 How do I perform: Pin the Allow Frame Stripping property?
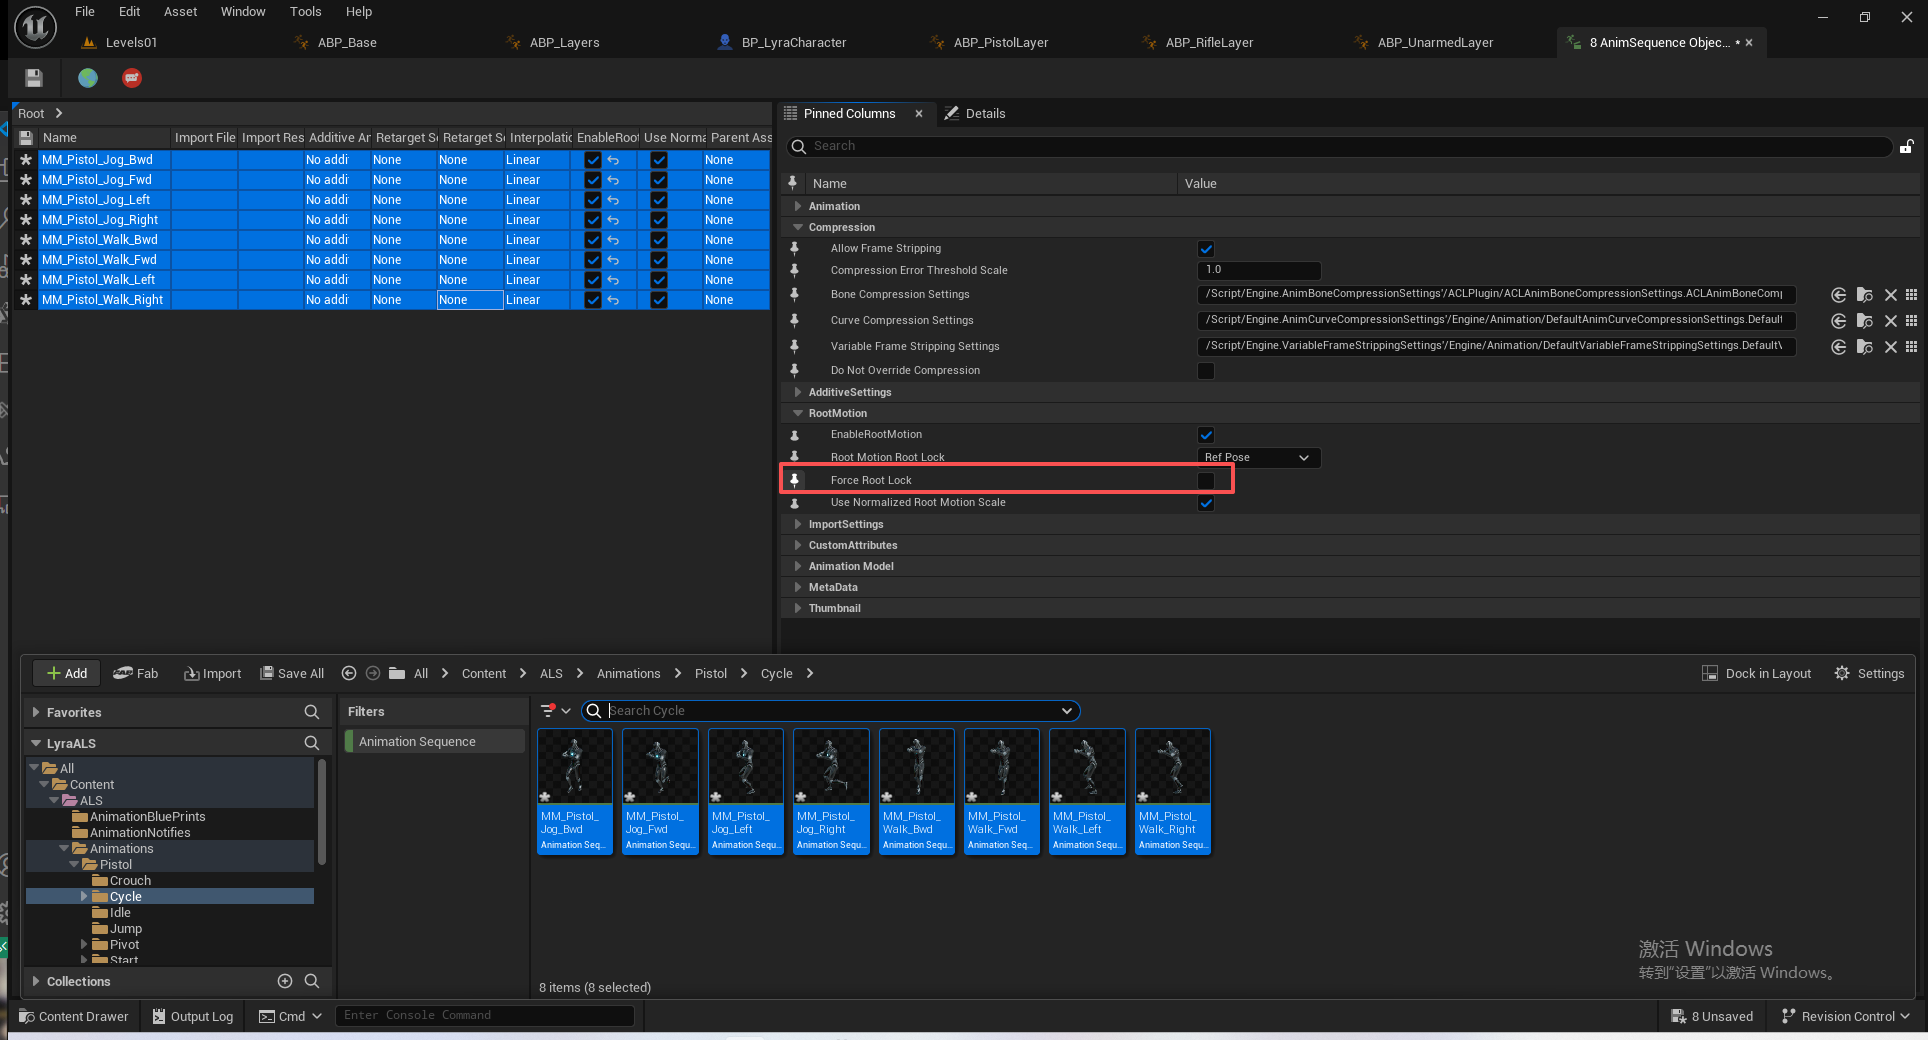tap(794, 249)
